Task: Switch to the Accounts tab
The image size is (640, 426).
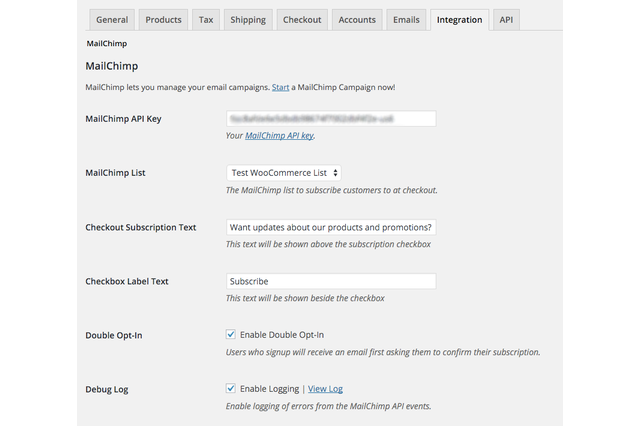Action: pos(357,20)
